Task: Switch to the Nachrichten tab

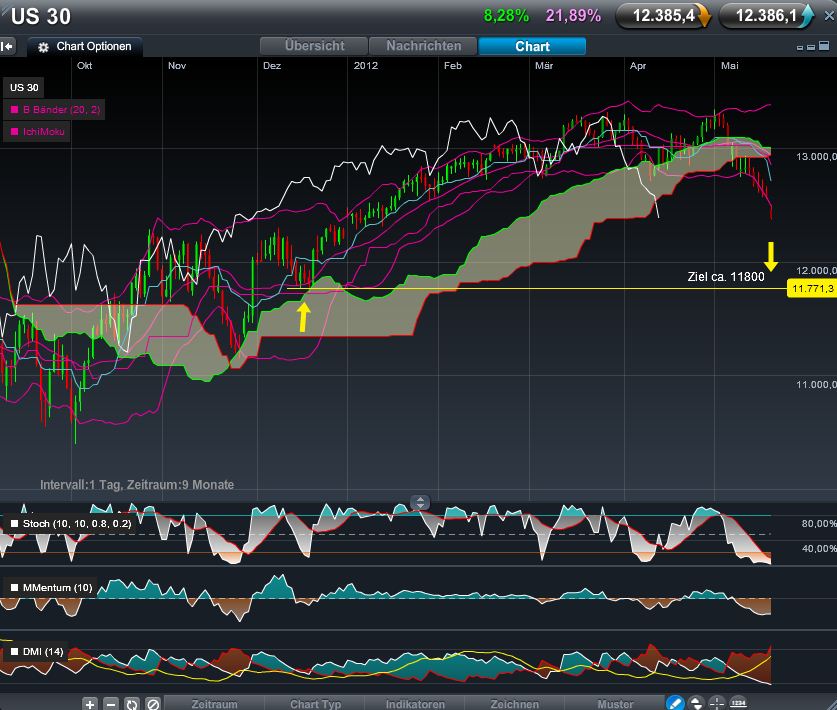Action: (423, 46)
